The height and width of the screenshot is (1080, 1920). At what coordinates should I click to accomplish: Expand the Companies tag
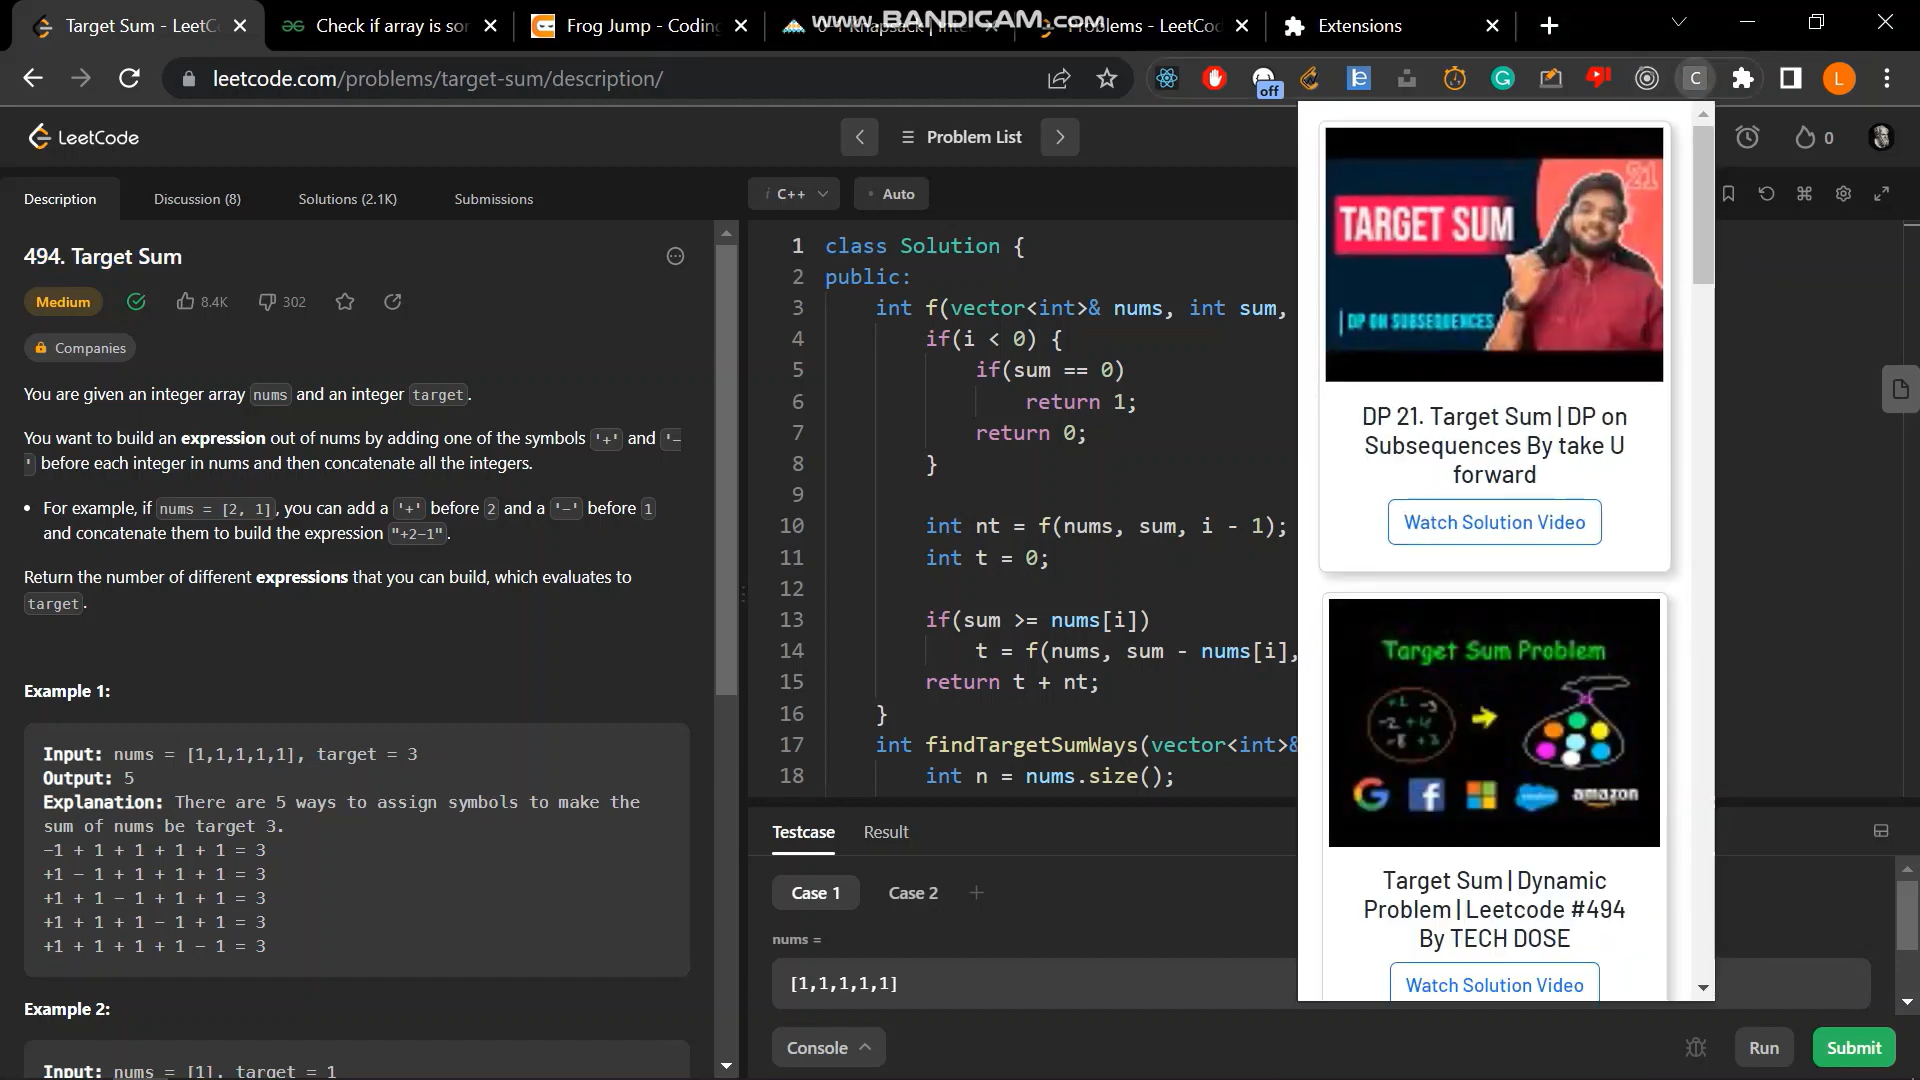[x=80, y=348]
